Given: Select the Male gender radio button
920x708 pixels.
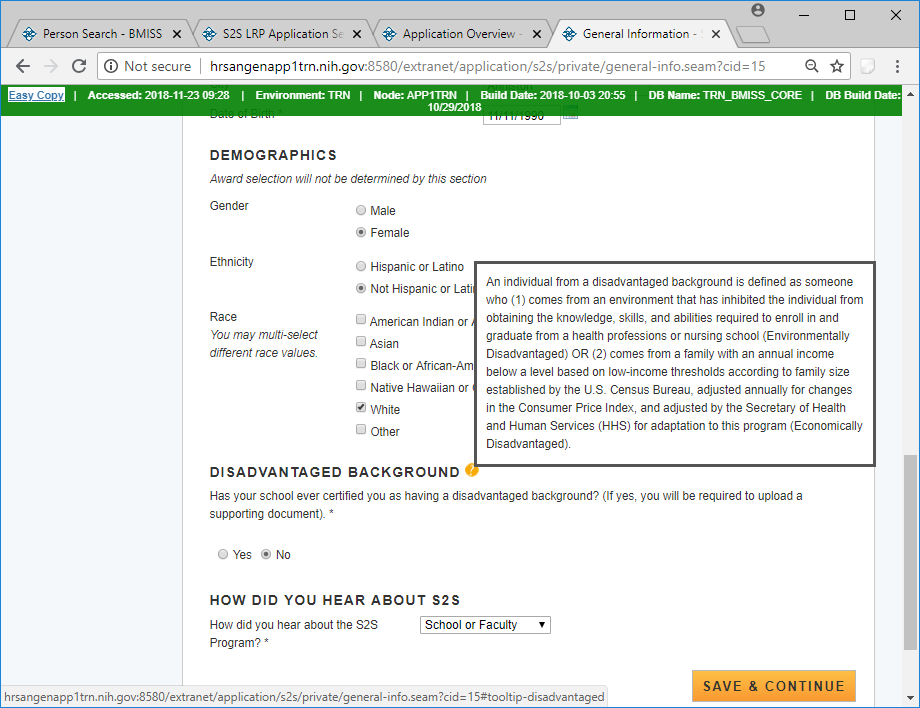Looking at the screenshot, I should click(x=361, y=211).
